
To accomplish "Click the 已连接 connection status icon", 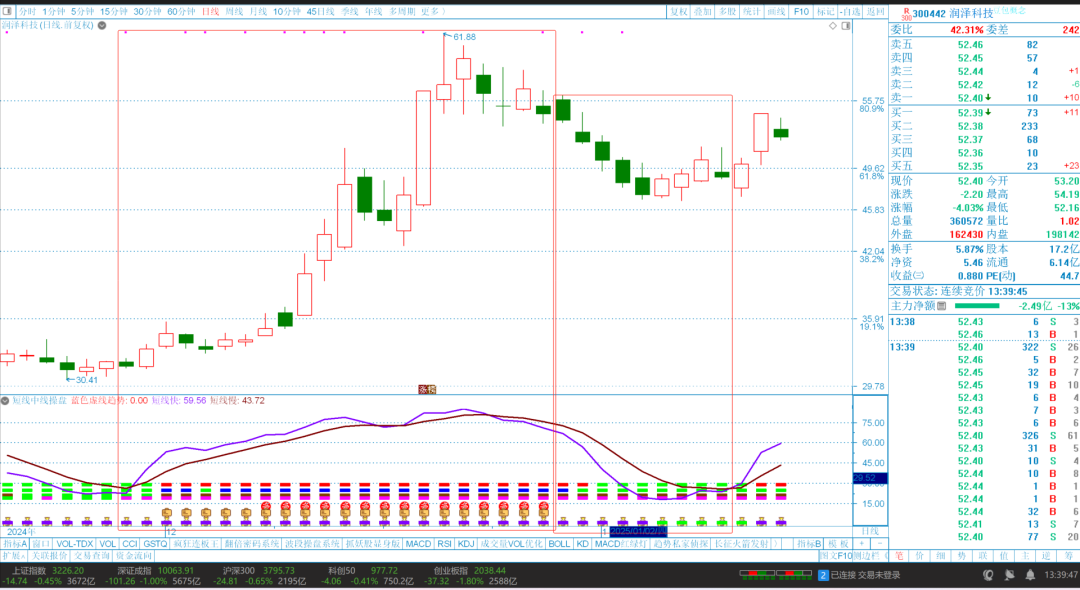I will click(x=823, y=575).
